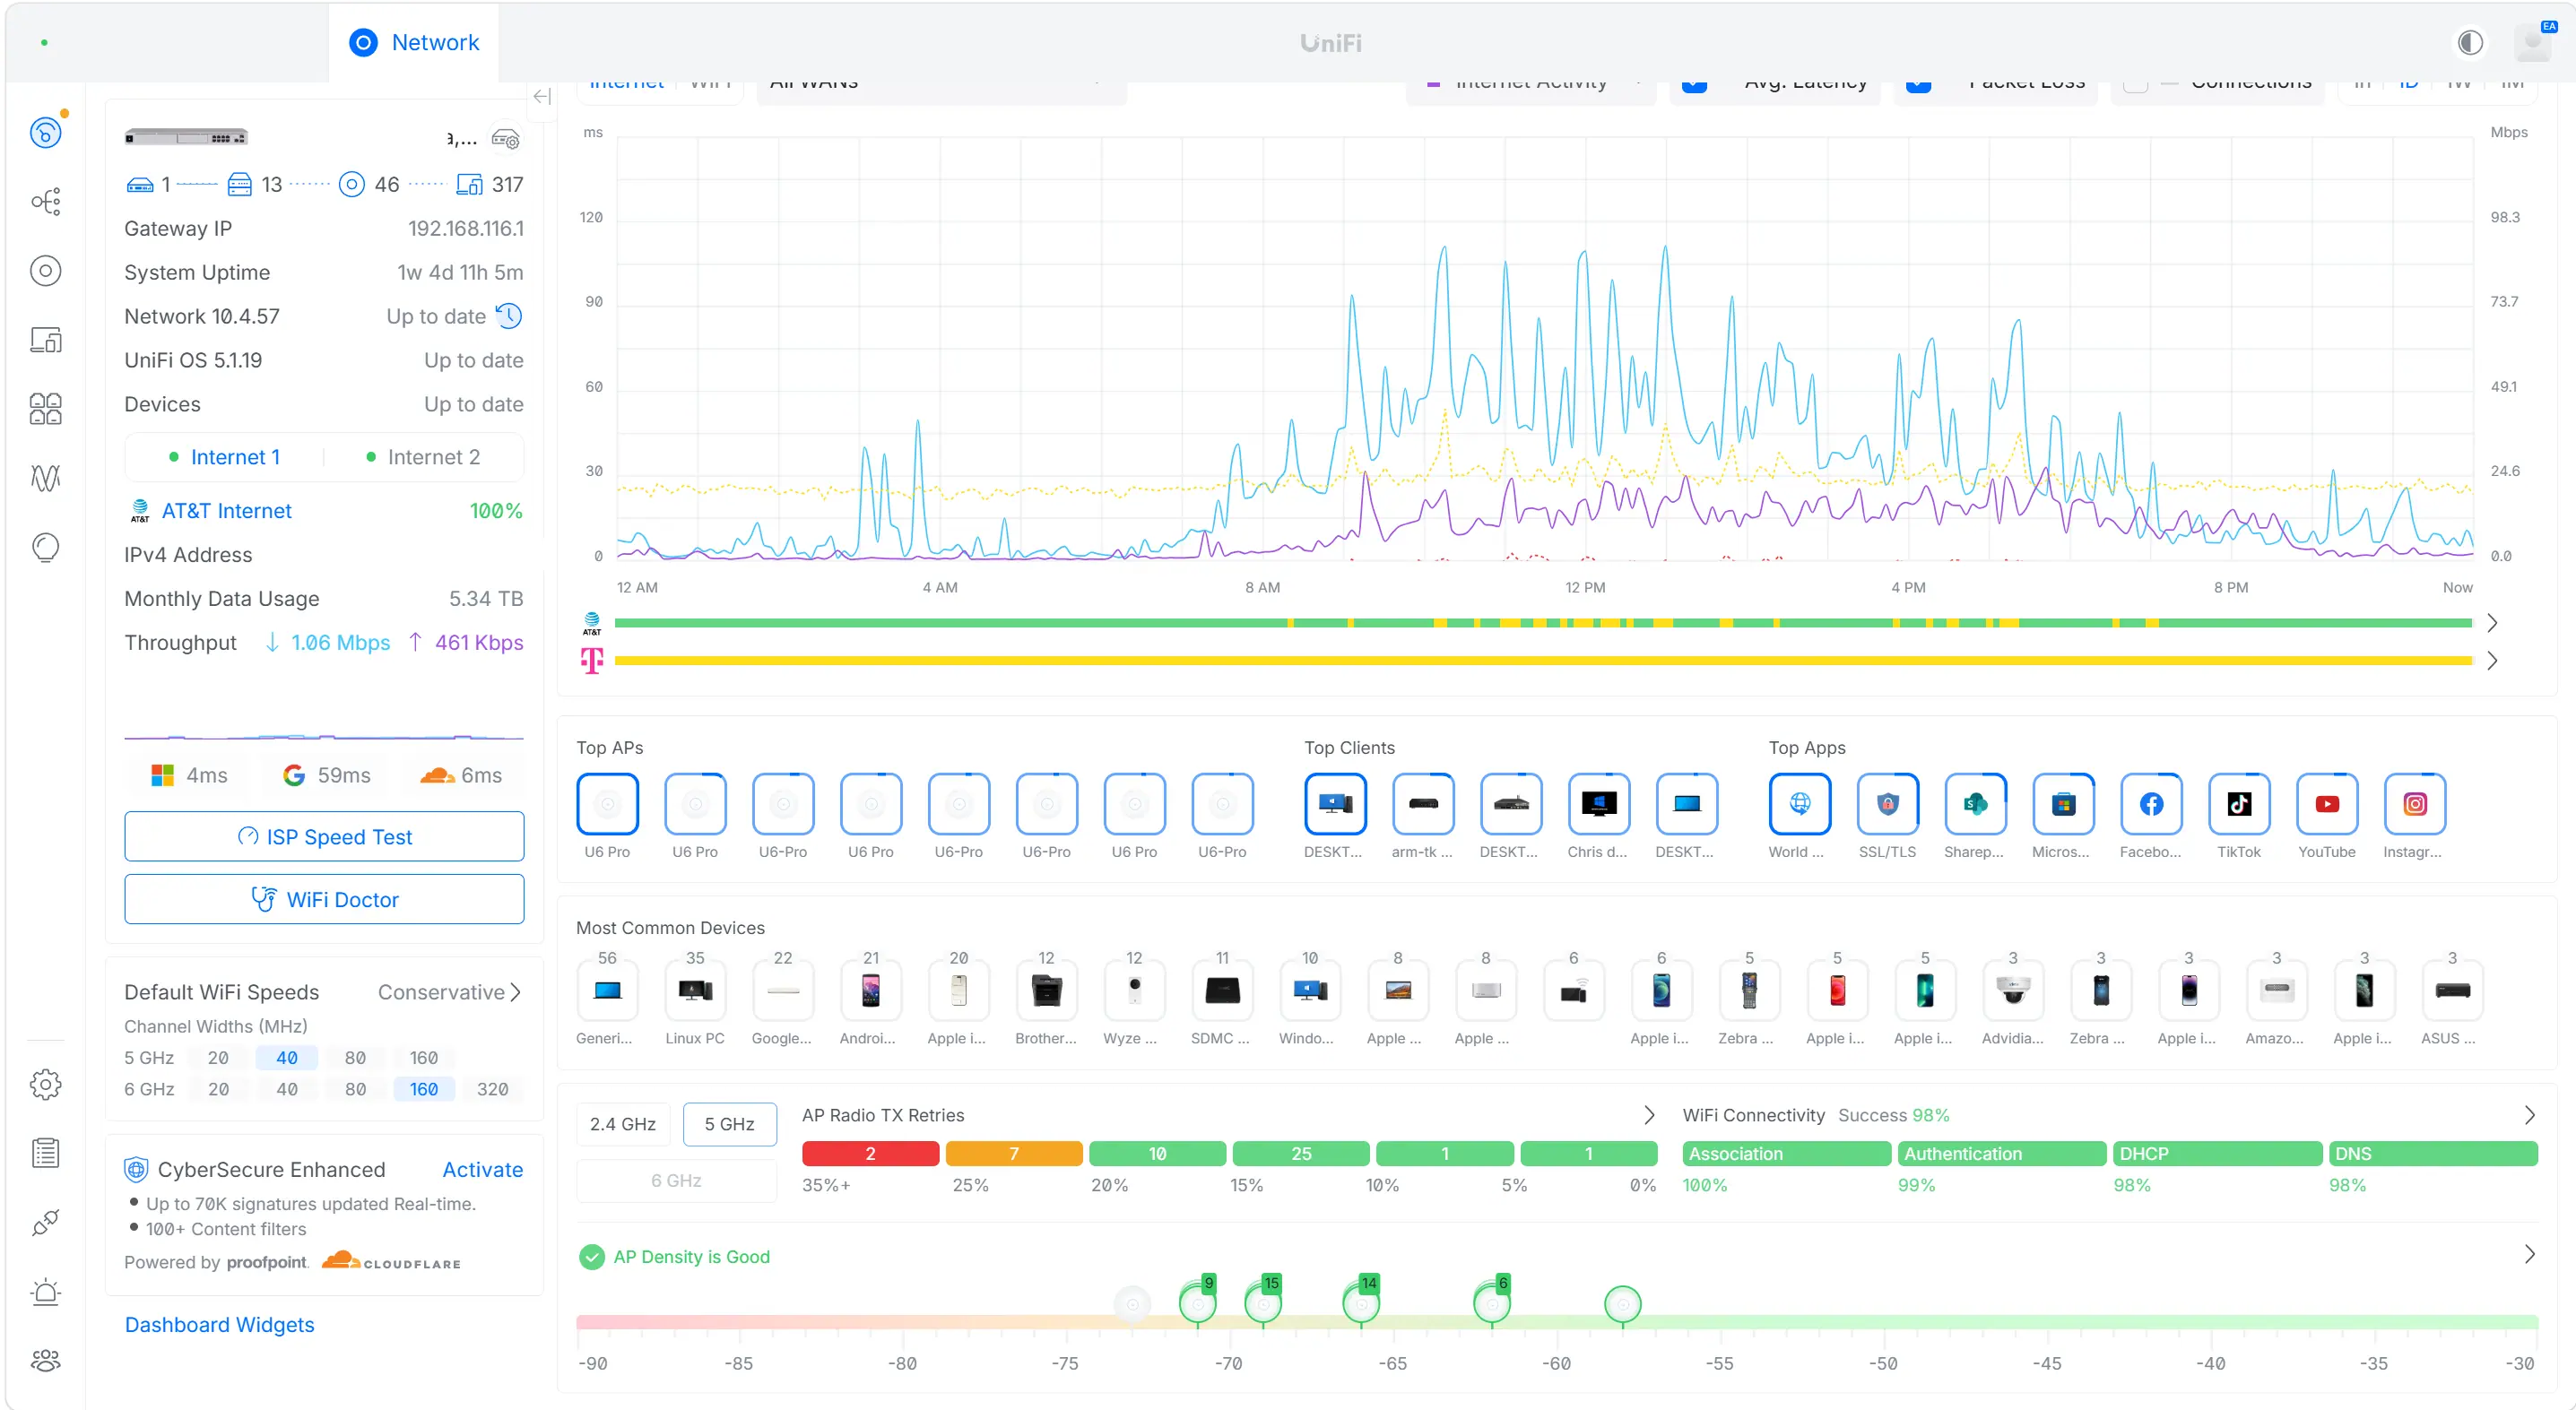
Task: Select 5 GHz 80 MHz channel width
Action: (355, 1058)
